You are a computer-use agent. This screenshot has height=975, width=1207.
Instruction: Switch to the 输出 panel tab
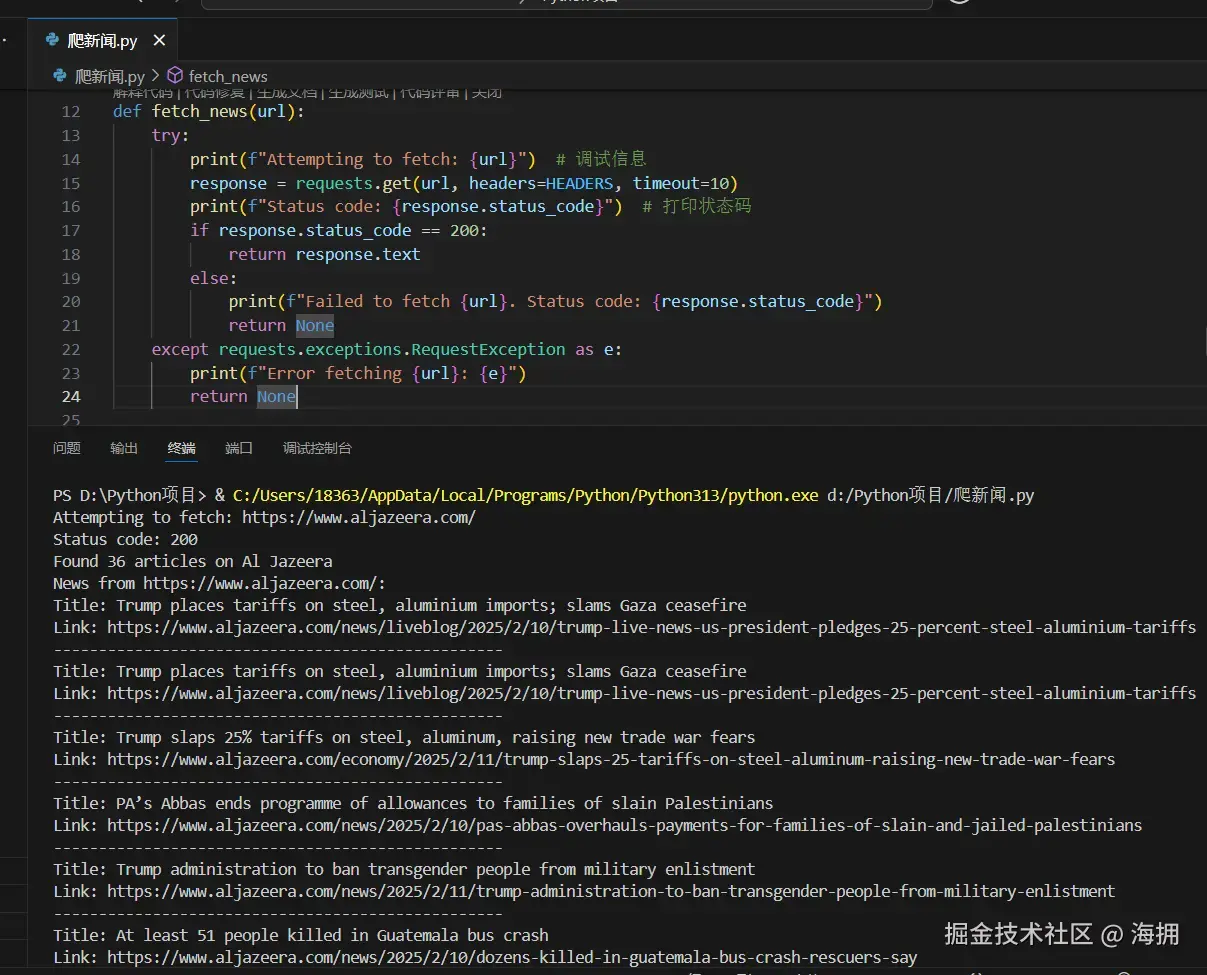[x=124, y=448]
